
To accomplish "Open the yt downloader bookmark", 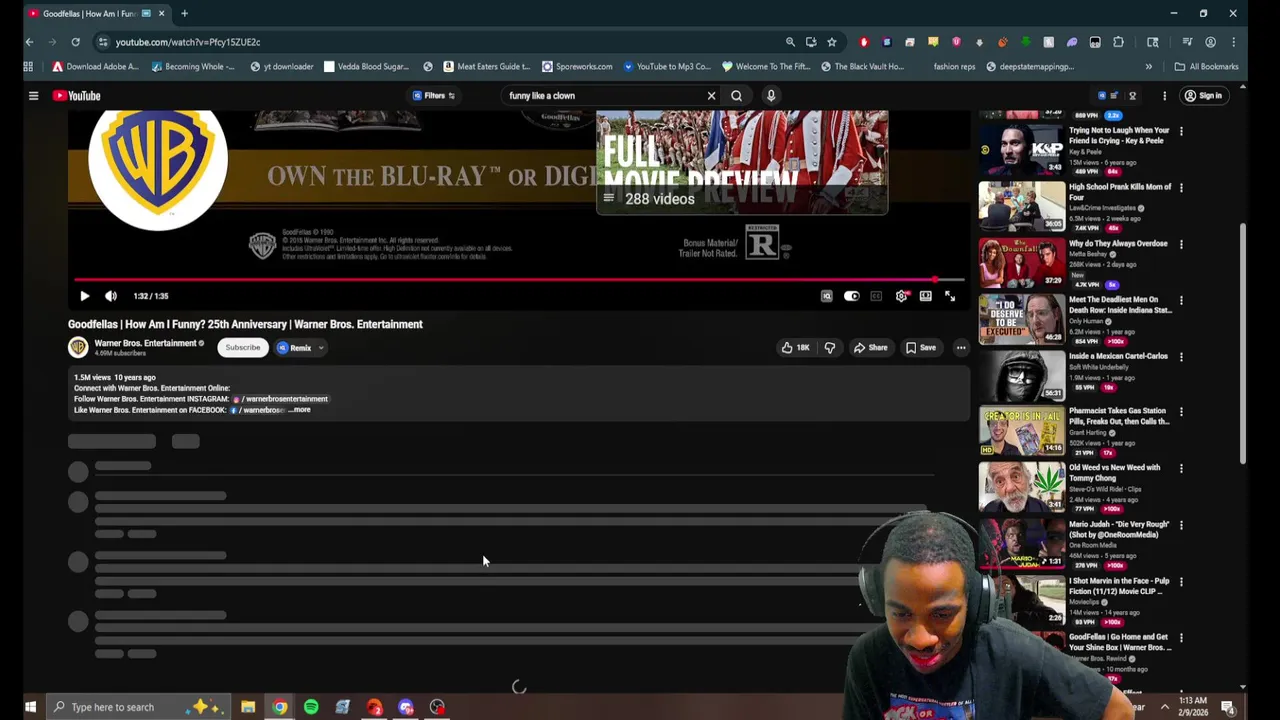I will 282,67.
